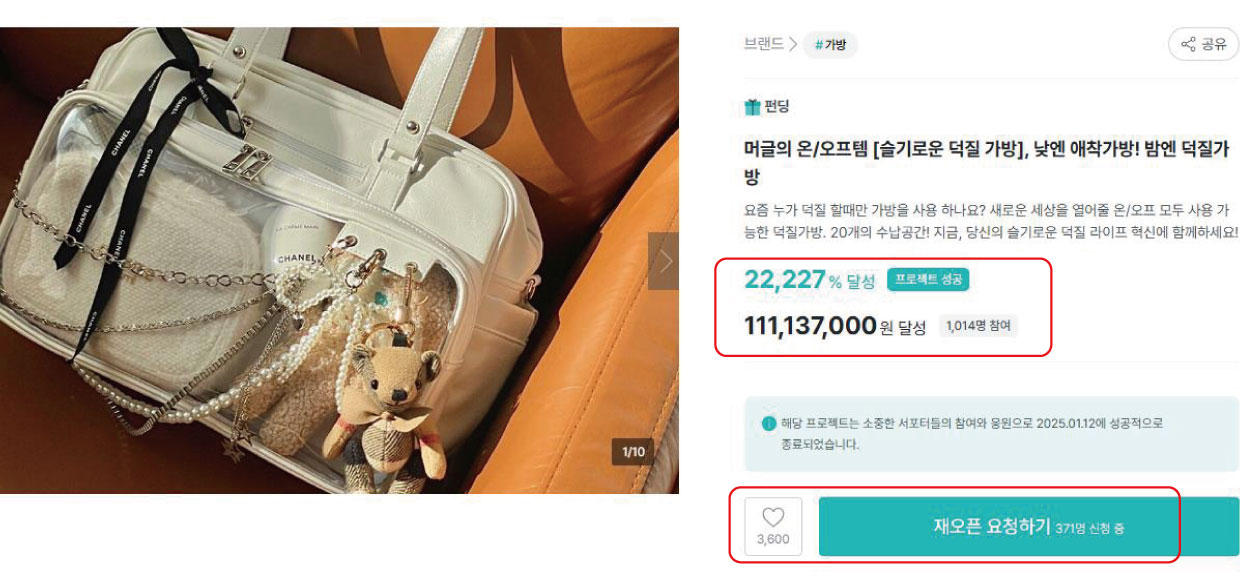This screenshot has width=1240, height=578.
Task: Click the share icon in 공유 button
Action: tap(1188, 45)
